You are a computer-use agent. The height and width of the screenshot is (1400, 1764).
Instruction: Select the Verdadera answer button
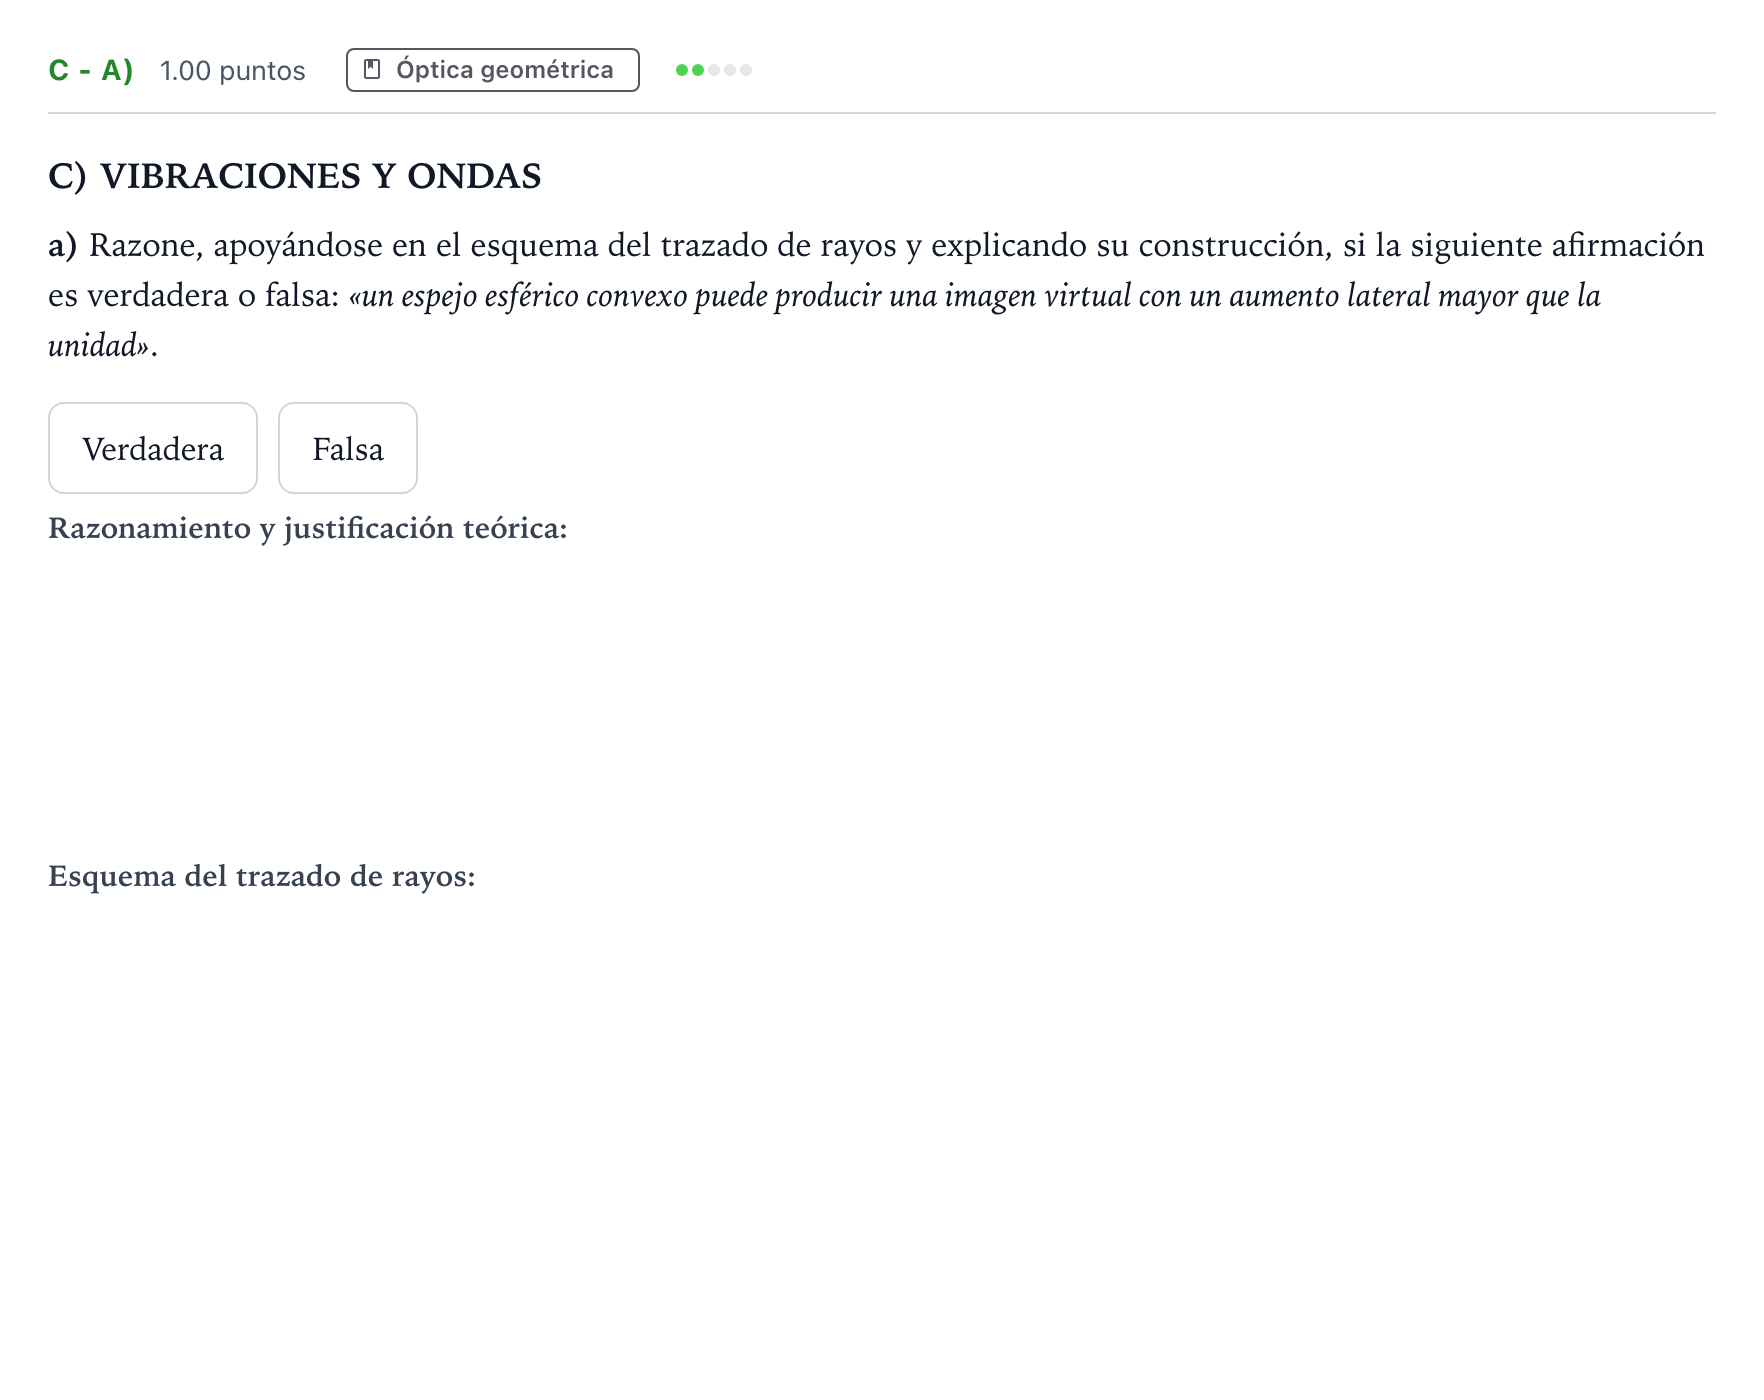point(153,448)
